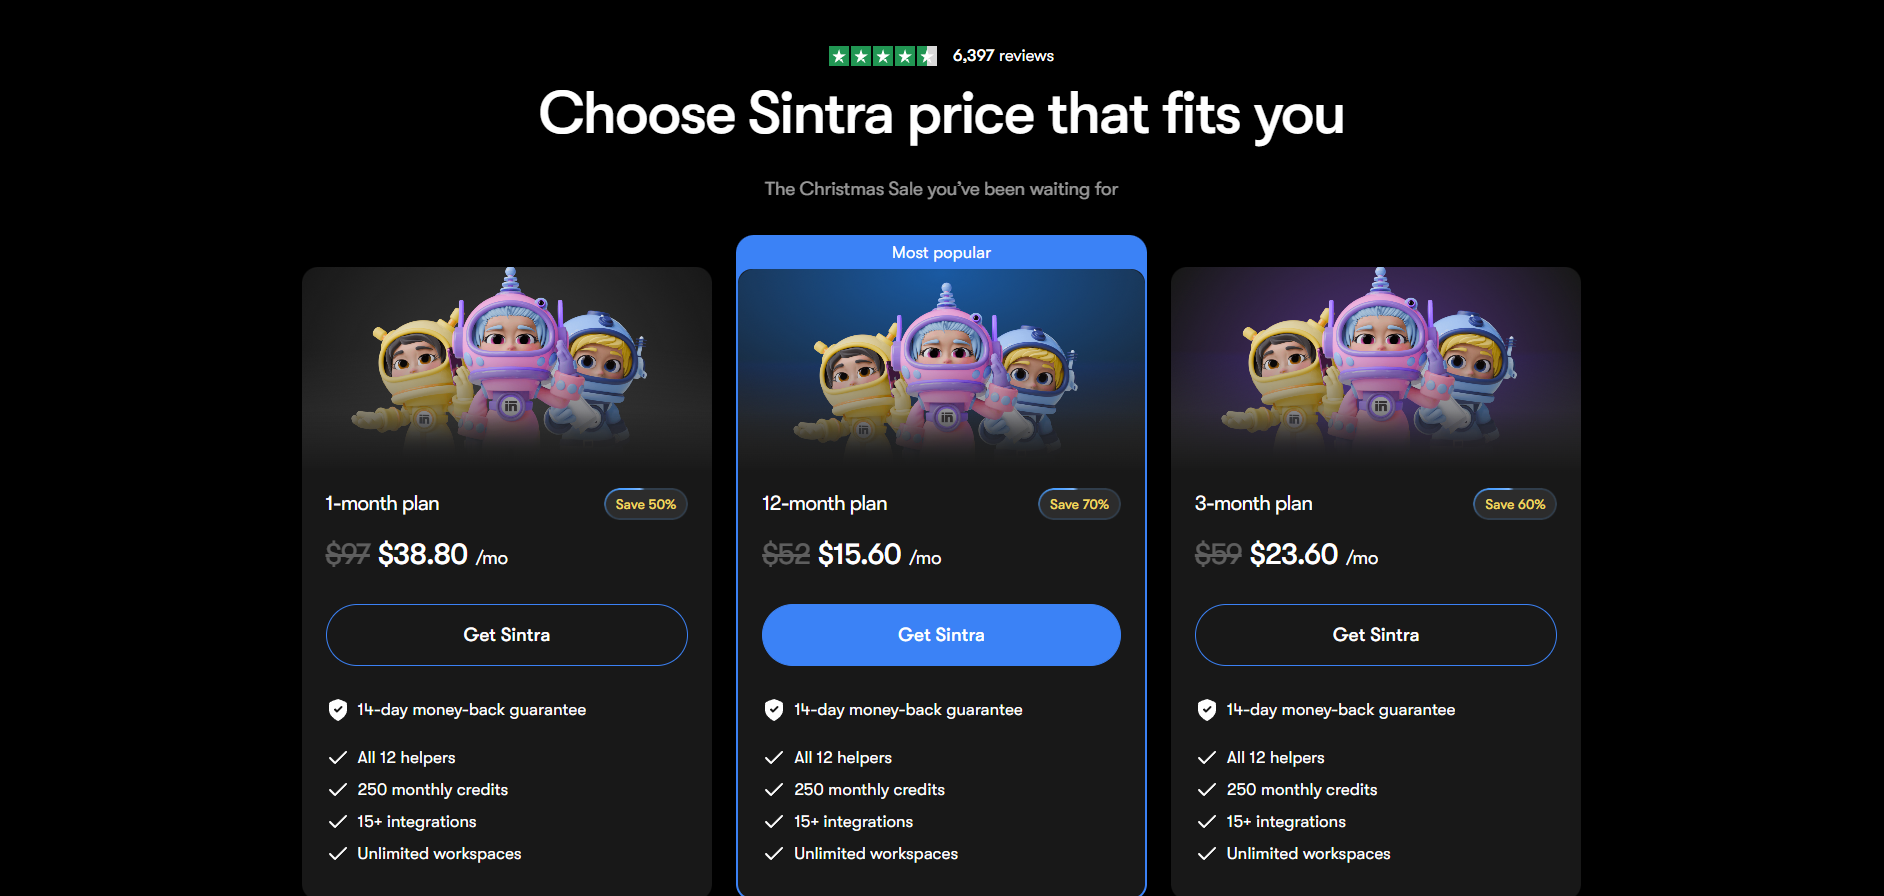Click the shield icon in 1-month plan
Viewport: 1884px width, 896px height.
click(338, 710)
